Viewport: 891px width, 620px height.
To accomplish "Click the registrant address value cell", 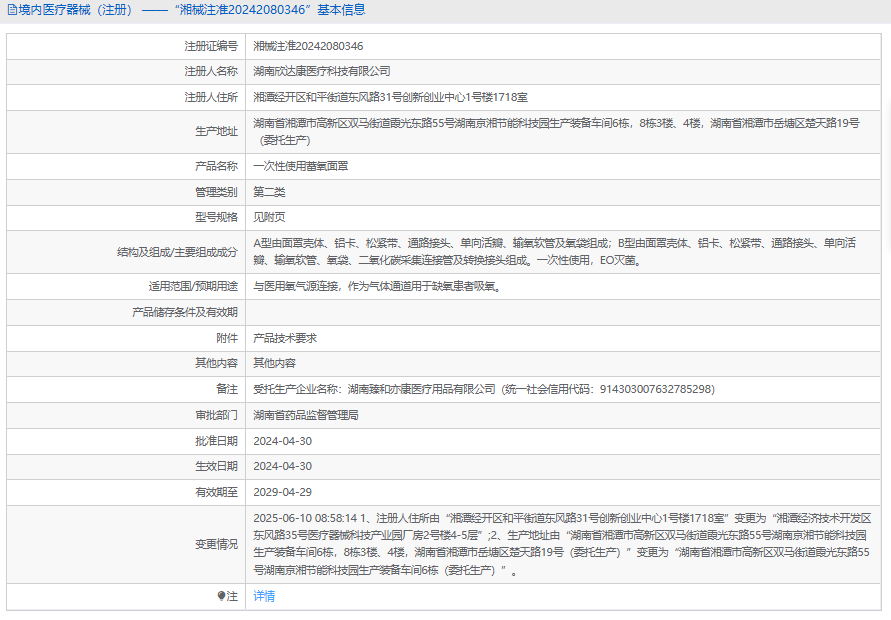I will tap(390, 97).
